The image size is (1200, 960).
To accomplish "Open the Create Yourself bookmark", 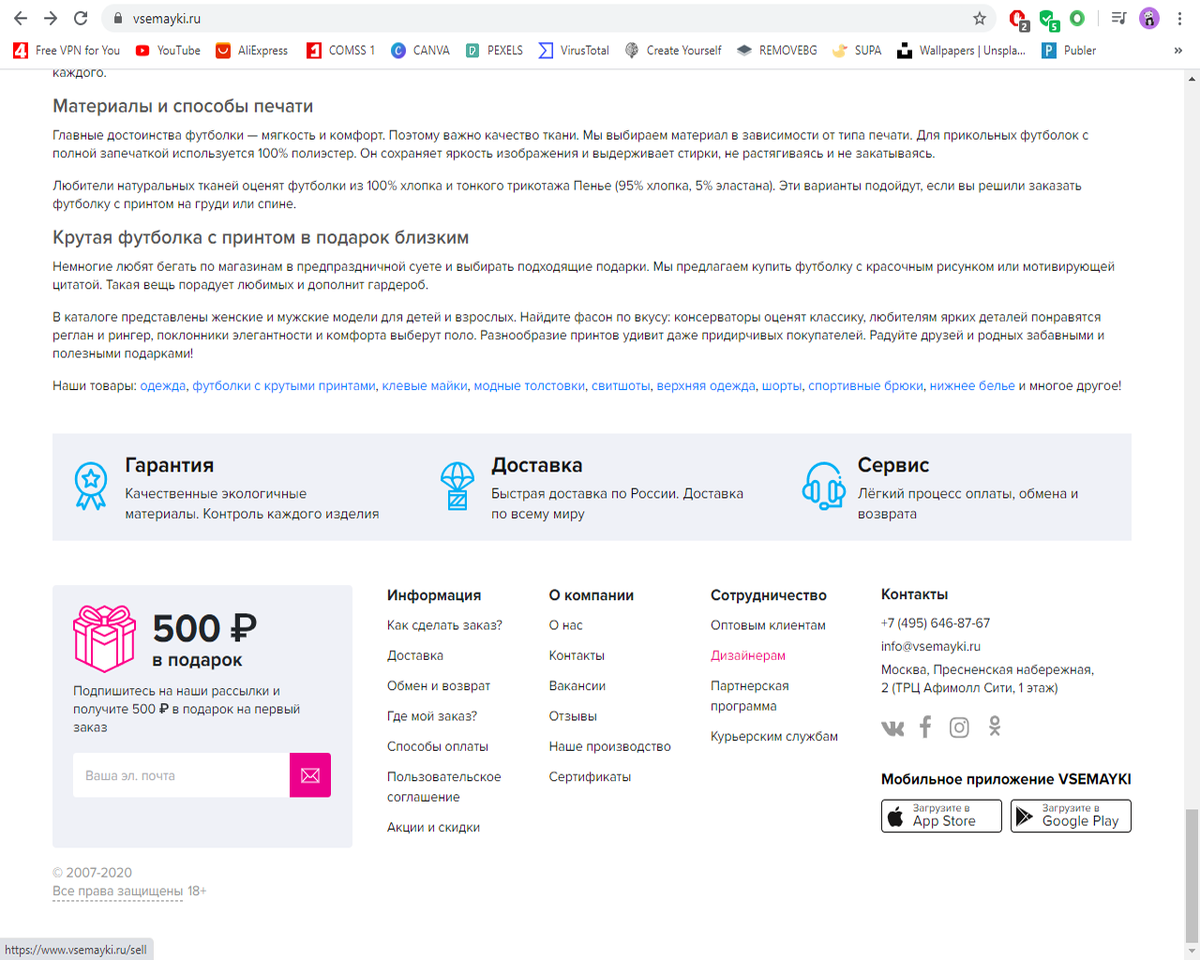I will [673, 50].
